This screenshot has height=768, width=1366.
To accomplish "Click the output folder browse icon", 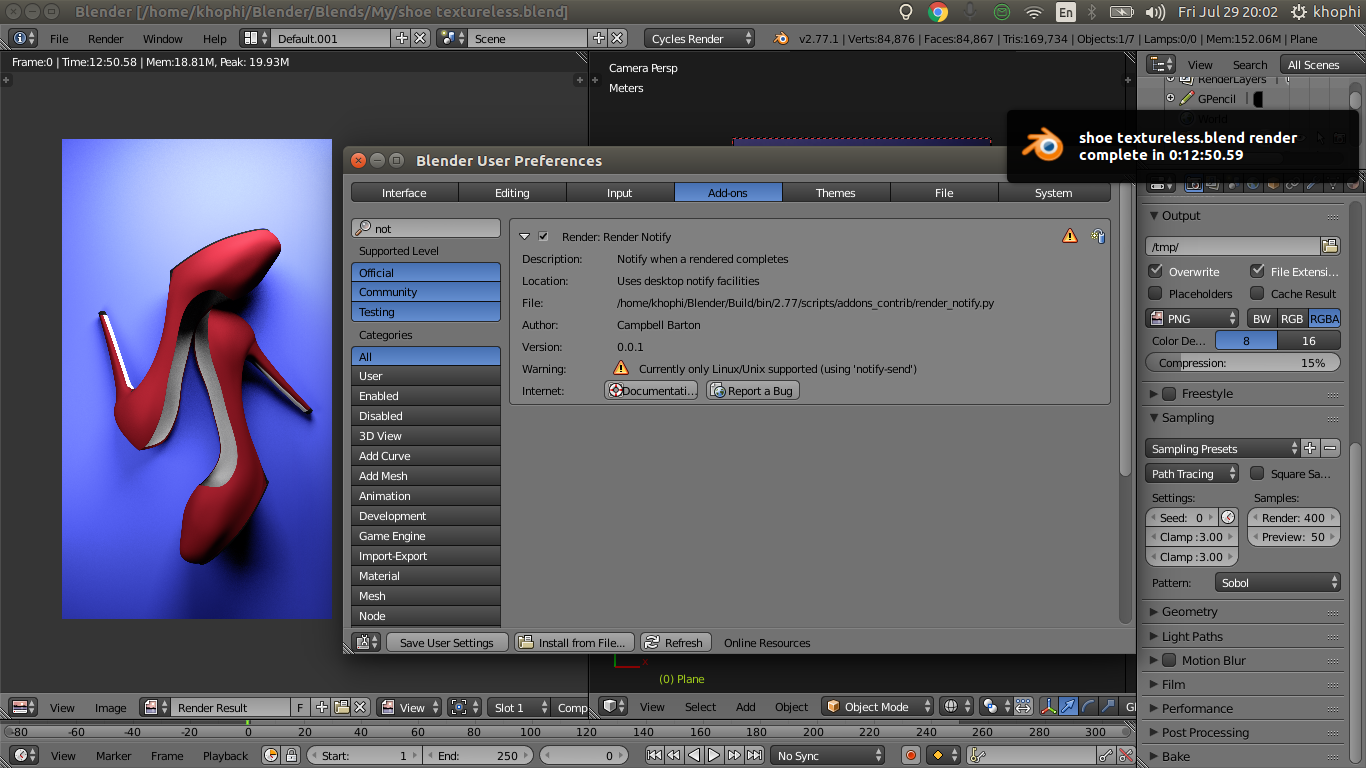I will click(1330, 246).
